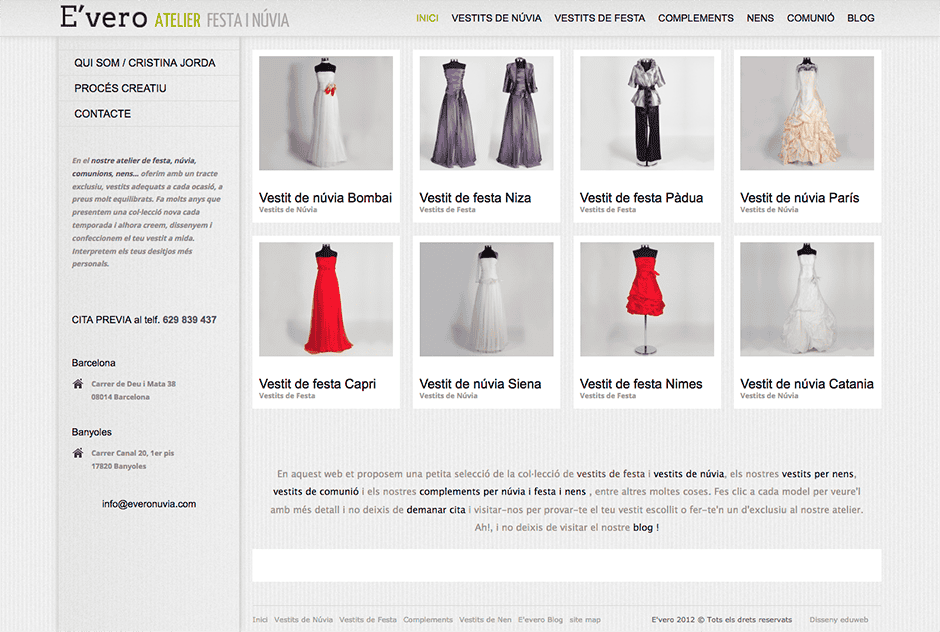Go to Complements menu item
Image resolution: width=940 pixels, height=632 pixels.
(695, 18)
